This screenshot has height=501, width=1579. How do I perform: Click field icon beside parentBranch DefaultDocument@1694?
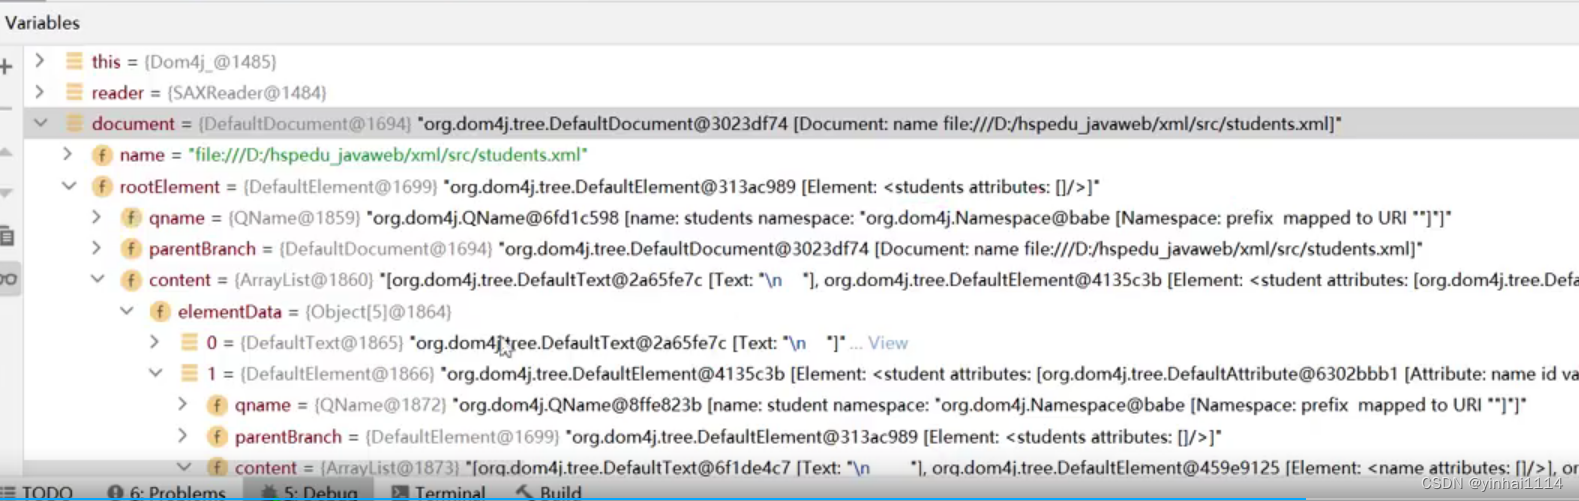coord(131,249)
